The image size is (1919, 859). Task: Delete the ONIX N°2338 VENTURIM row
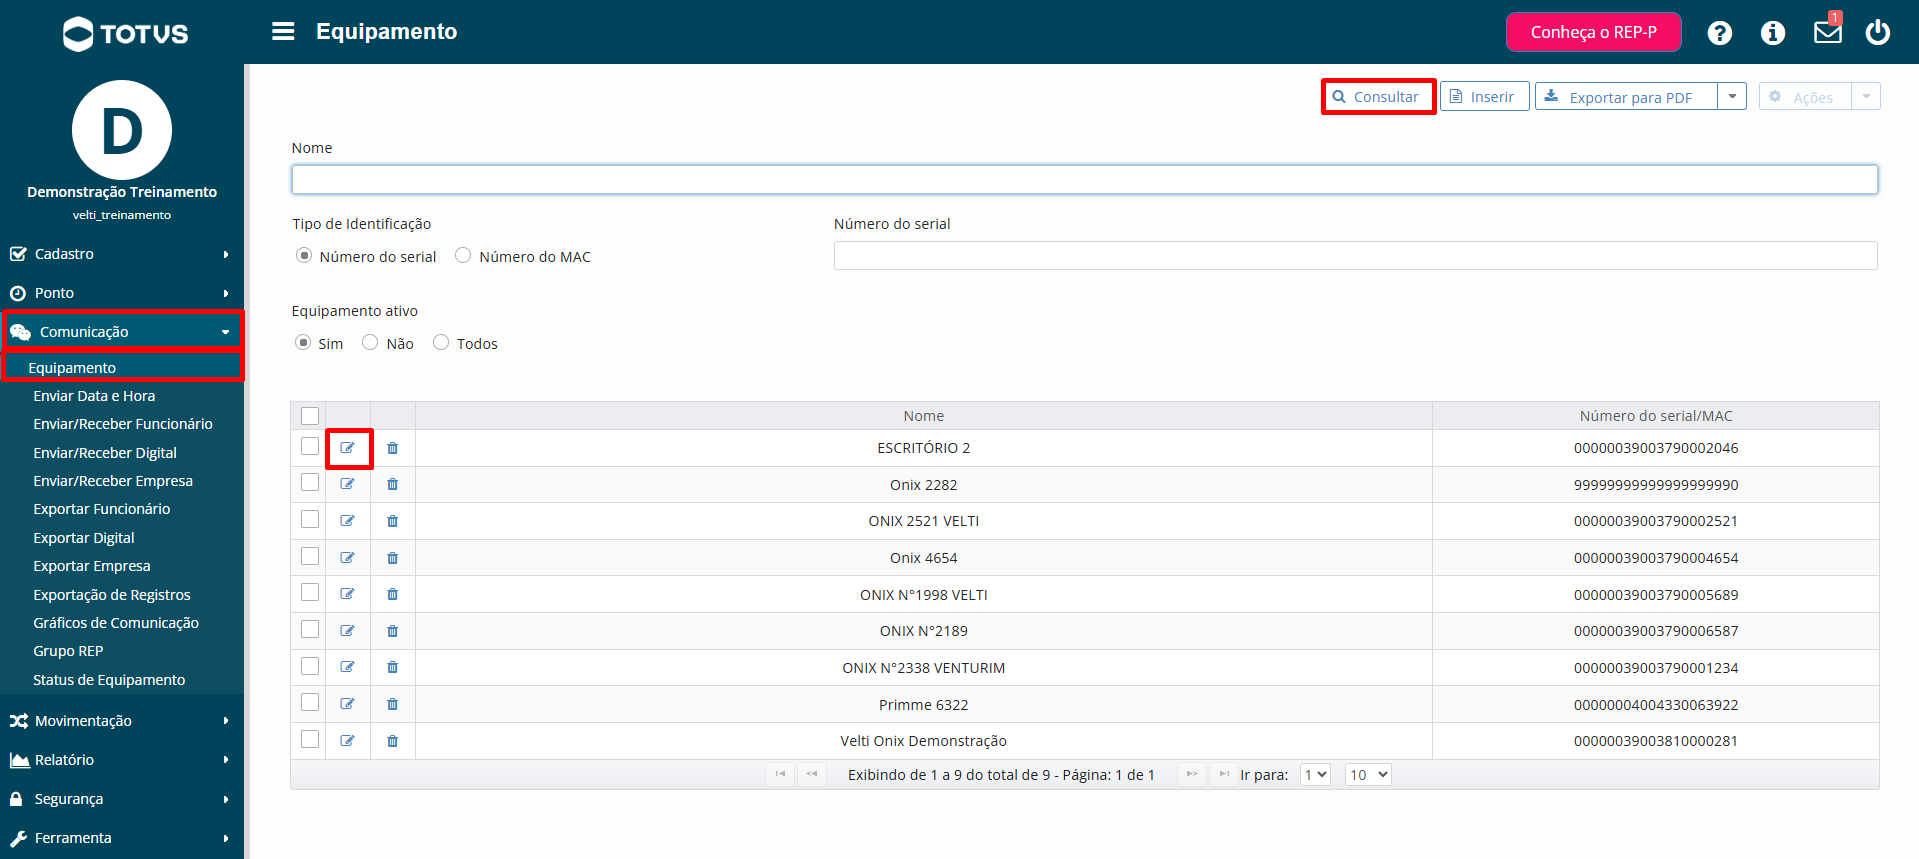pos(392,667)
